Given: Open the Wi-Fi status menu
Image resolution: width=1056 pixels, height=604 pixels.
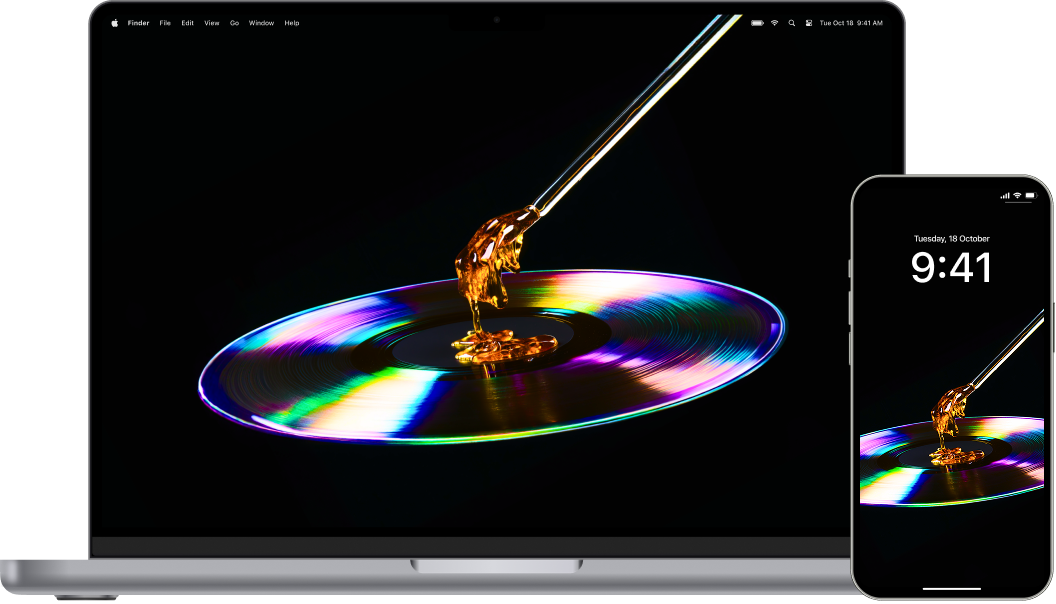Looking at the screenshot, I should 774,22.
